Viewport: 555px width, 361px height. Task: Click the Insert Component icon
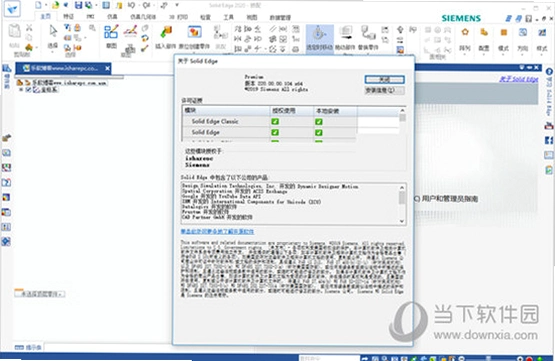coord(166,32)
